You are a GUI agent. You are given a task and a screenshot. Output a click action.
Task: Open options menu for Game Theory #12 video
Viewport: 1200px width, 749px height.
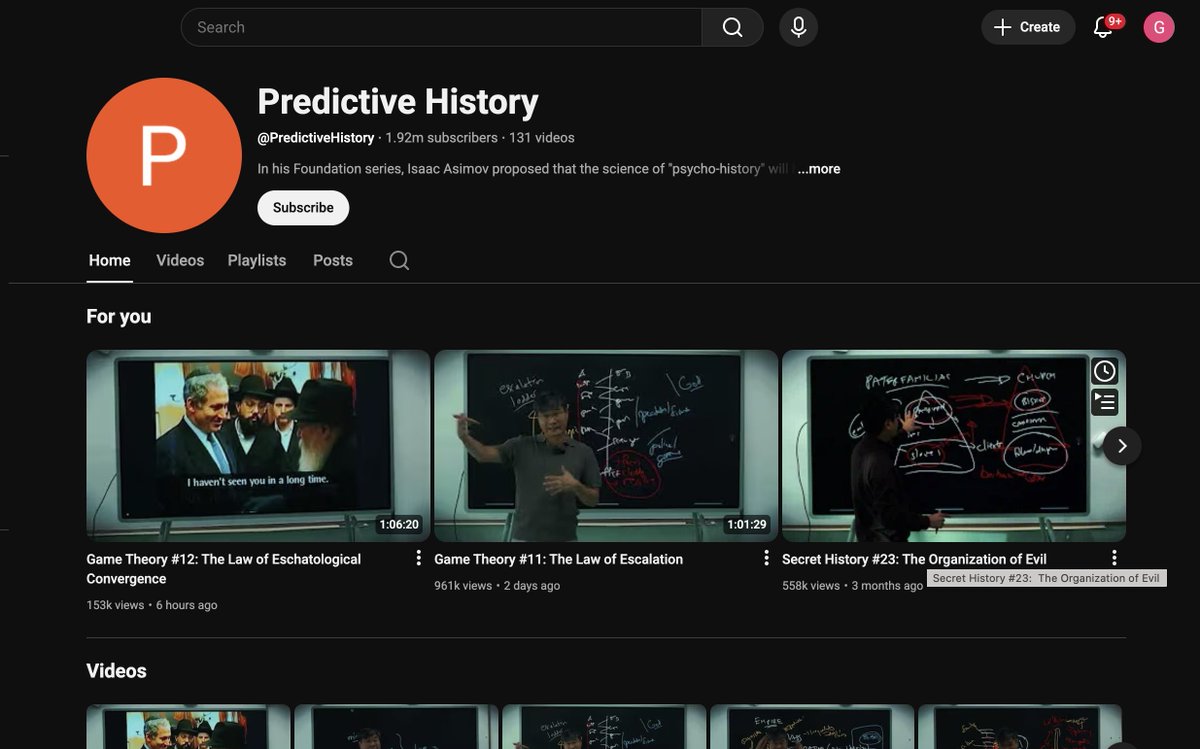[418, 558]
